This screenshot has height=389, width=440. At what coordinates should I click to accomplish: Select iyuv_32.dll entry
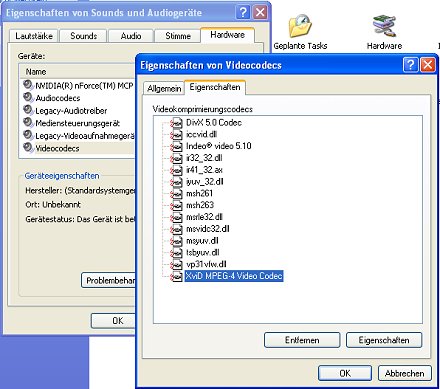(x=204, y=182)
